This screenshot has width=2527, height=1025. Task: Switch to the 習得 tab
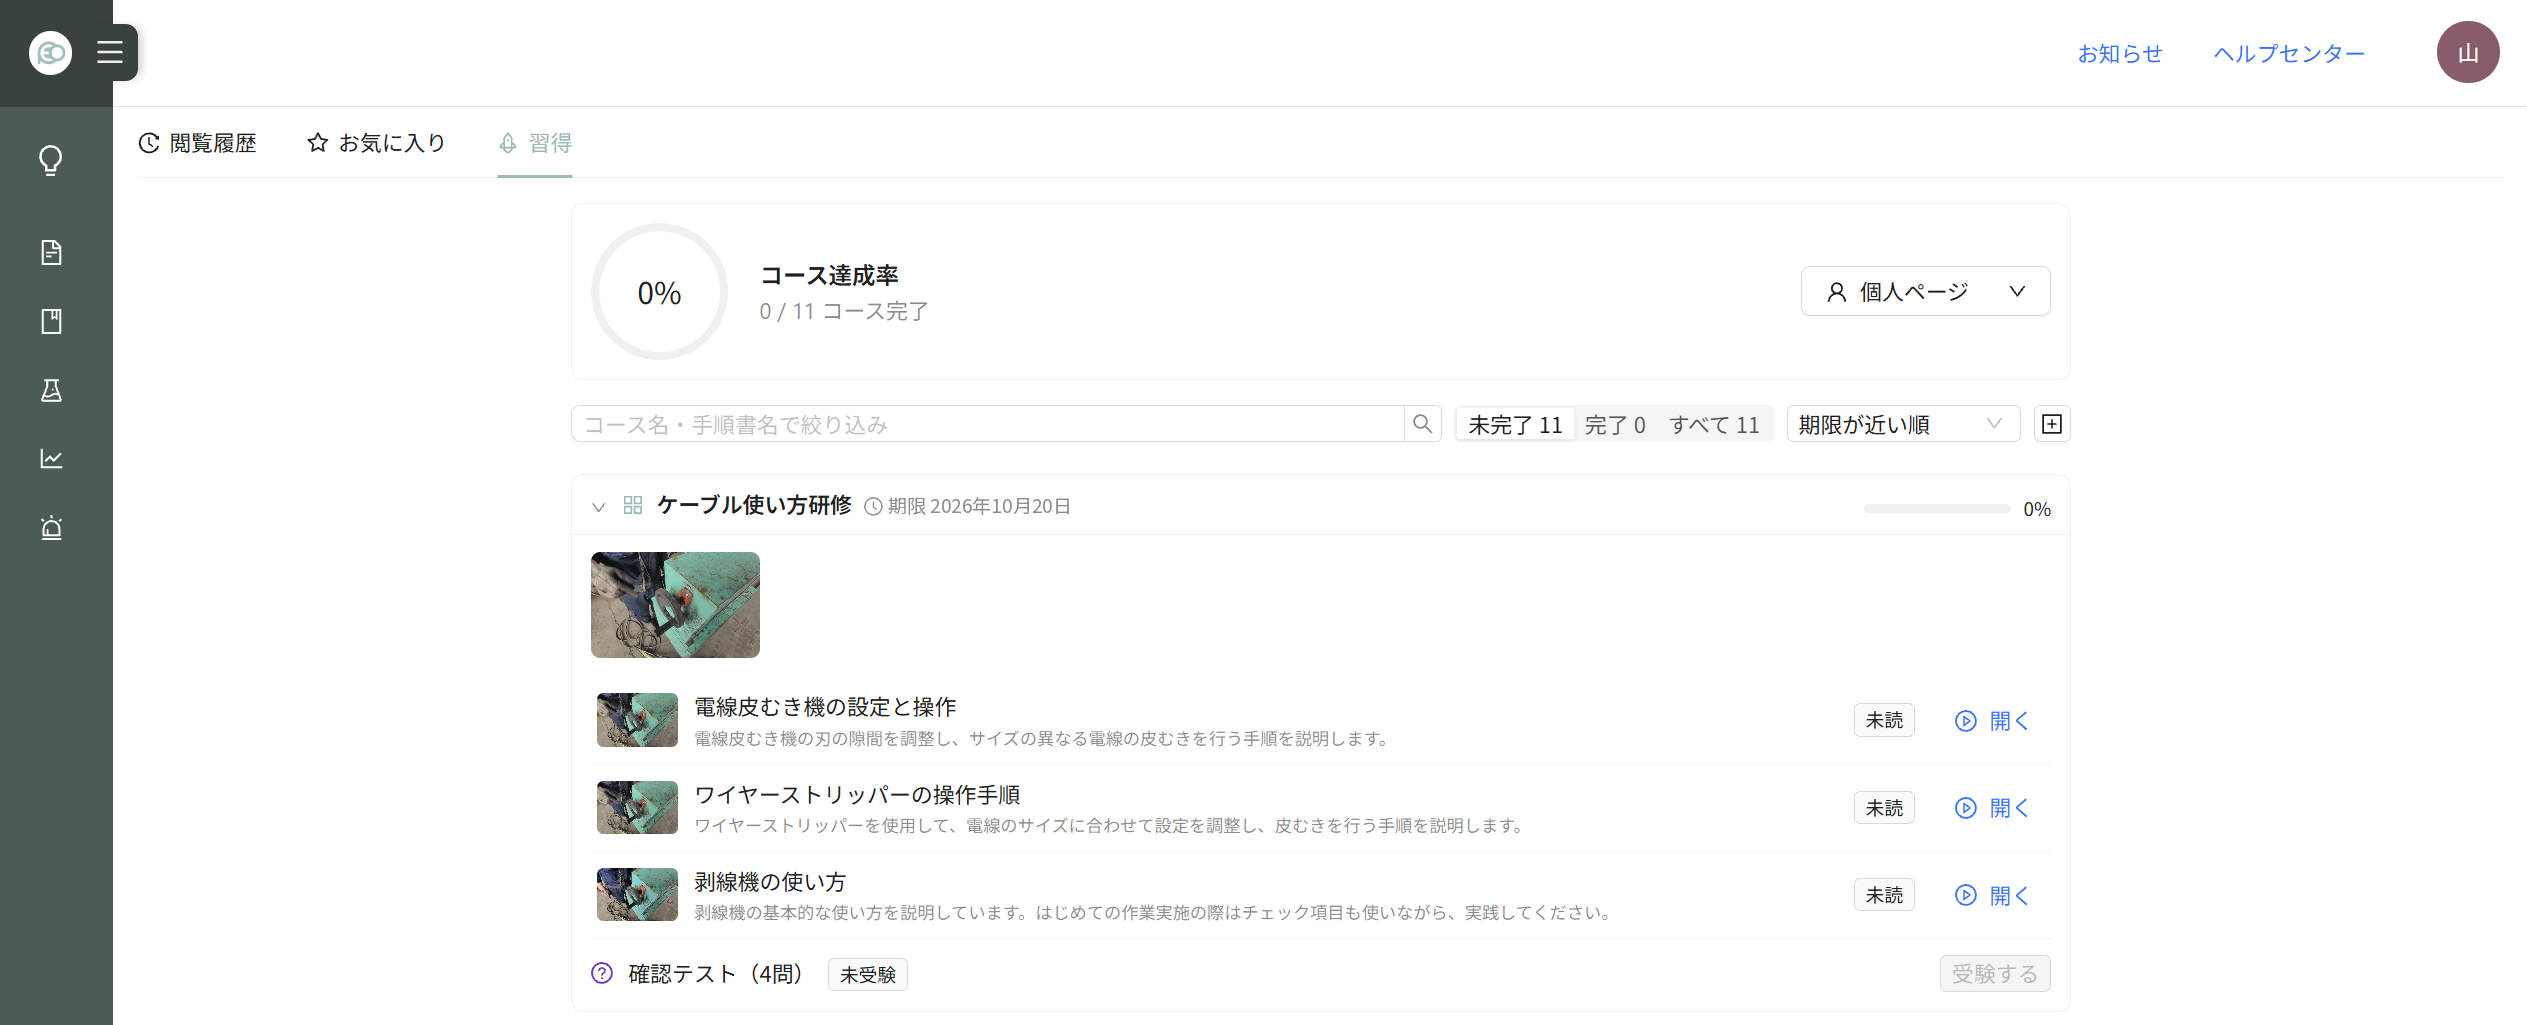pos(535,143)
